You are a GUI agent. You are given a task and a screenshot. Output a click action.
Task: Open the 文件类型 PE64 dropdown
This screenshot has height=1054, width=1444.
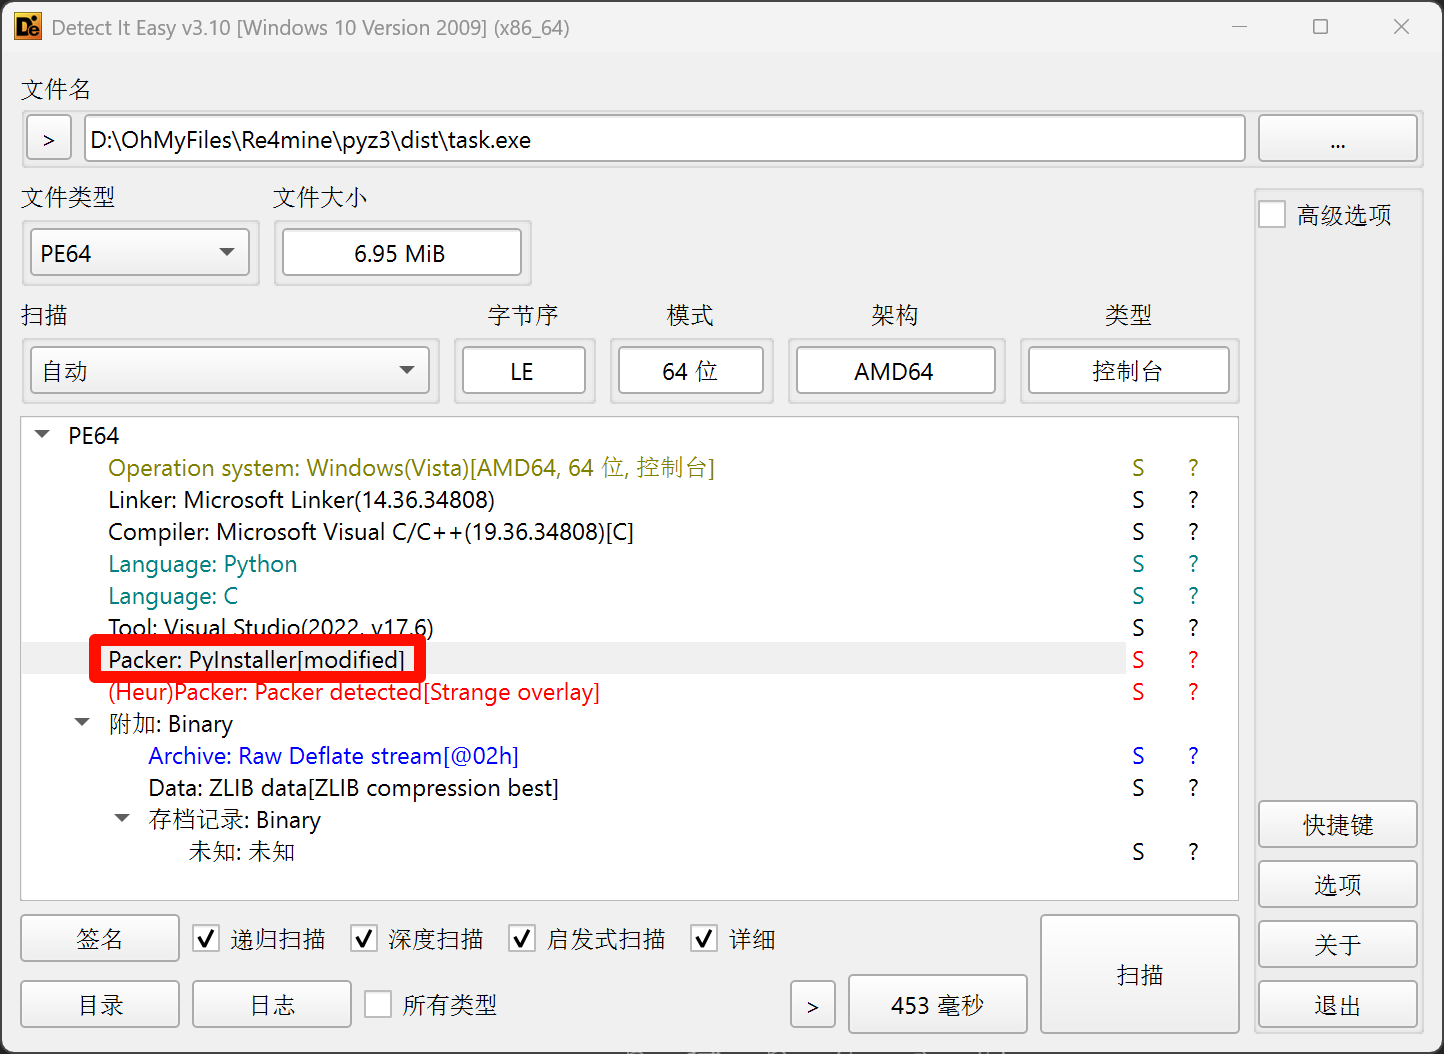point(140,253)
